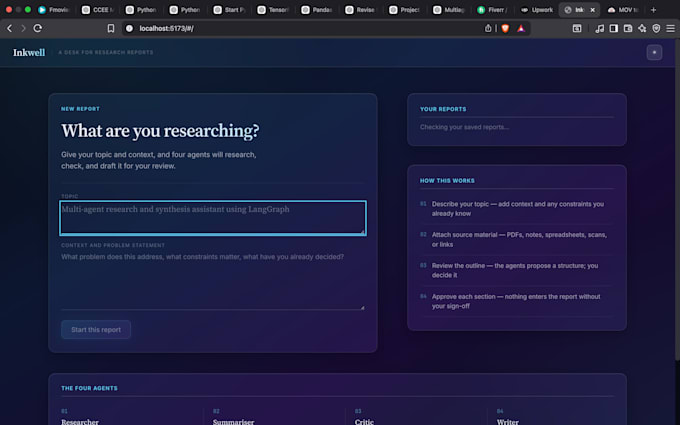Switch to the Tensor tab

[x=273, y=10]
